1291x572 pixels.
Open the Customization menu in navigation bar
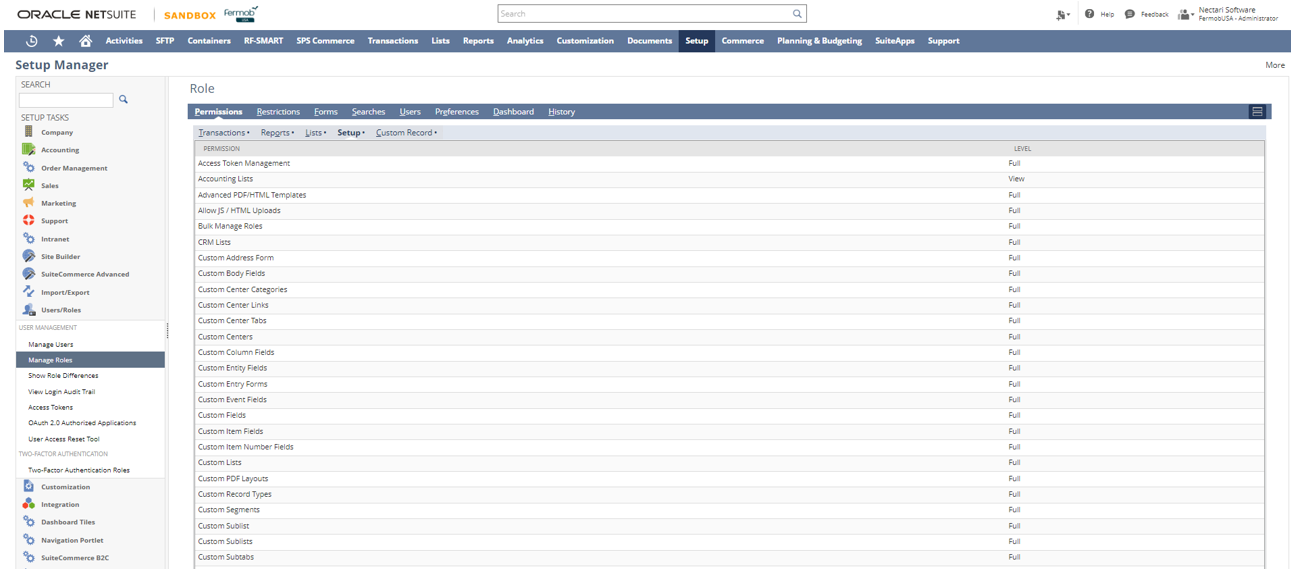pyautogui.click(x=585, y=41)
